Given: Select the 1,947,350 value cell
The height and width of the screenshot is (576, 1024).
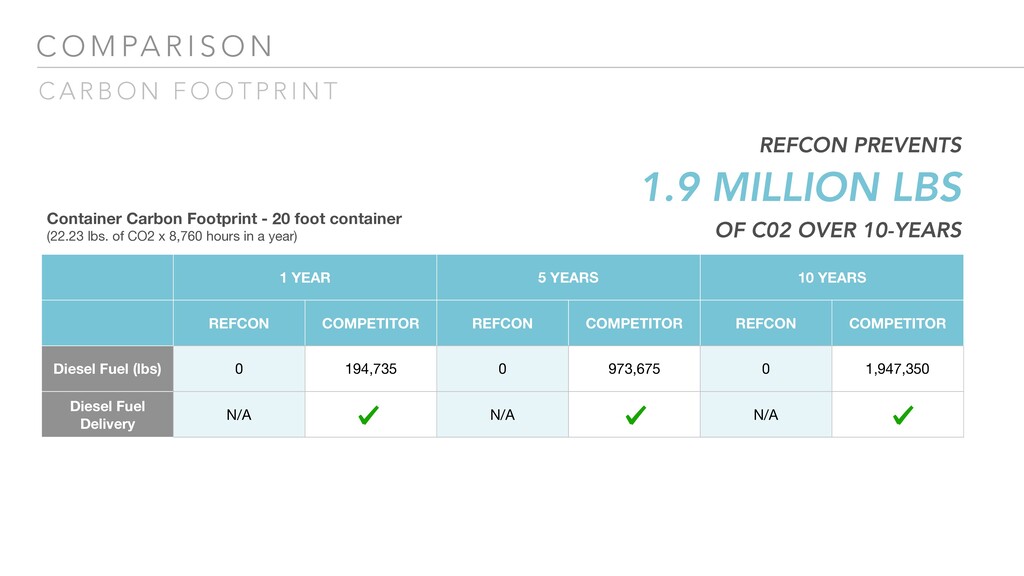Looking at the screenshot, I should point(897,369).
